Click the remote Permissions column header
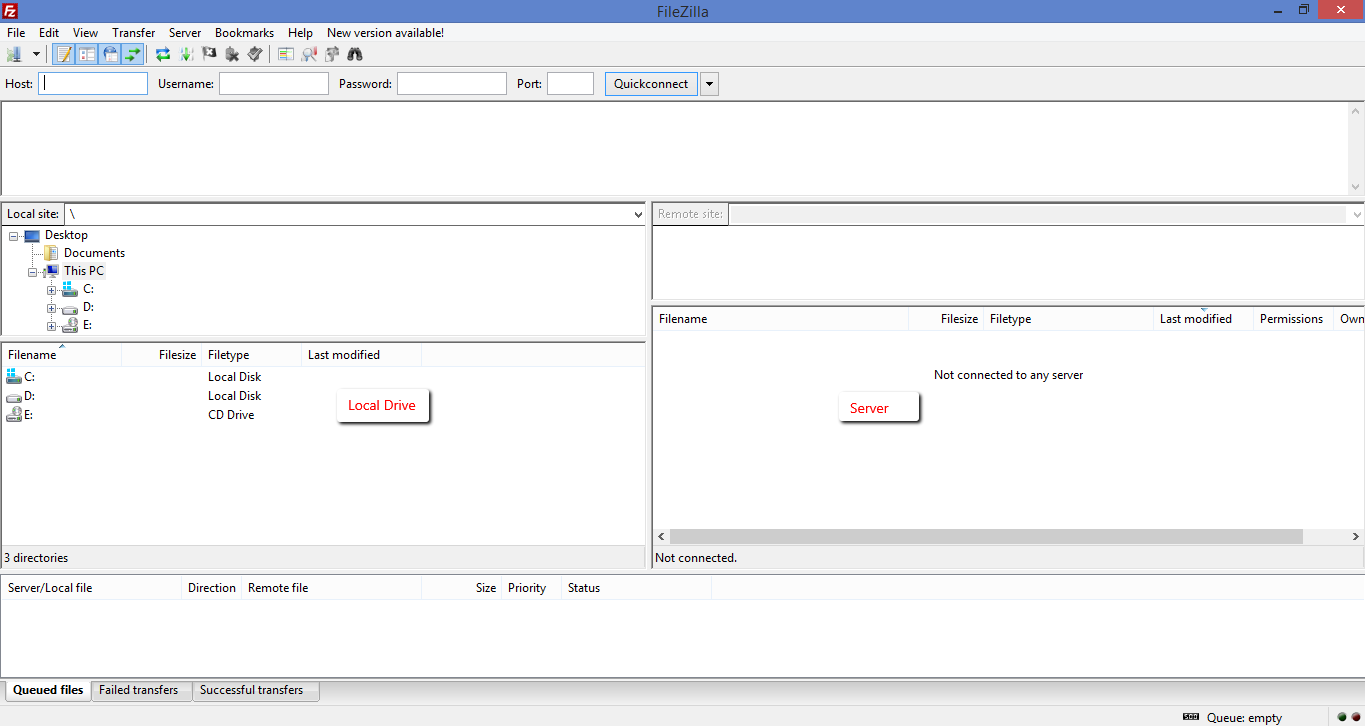Image resolution: width=1365 pixels, height=726 pixels. click(x=1294, y=319)
